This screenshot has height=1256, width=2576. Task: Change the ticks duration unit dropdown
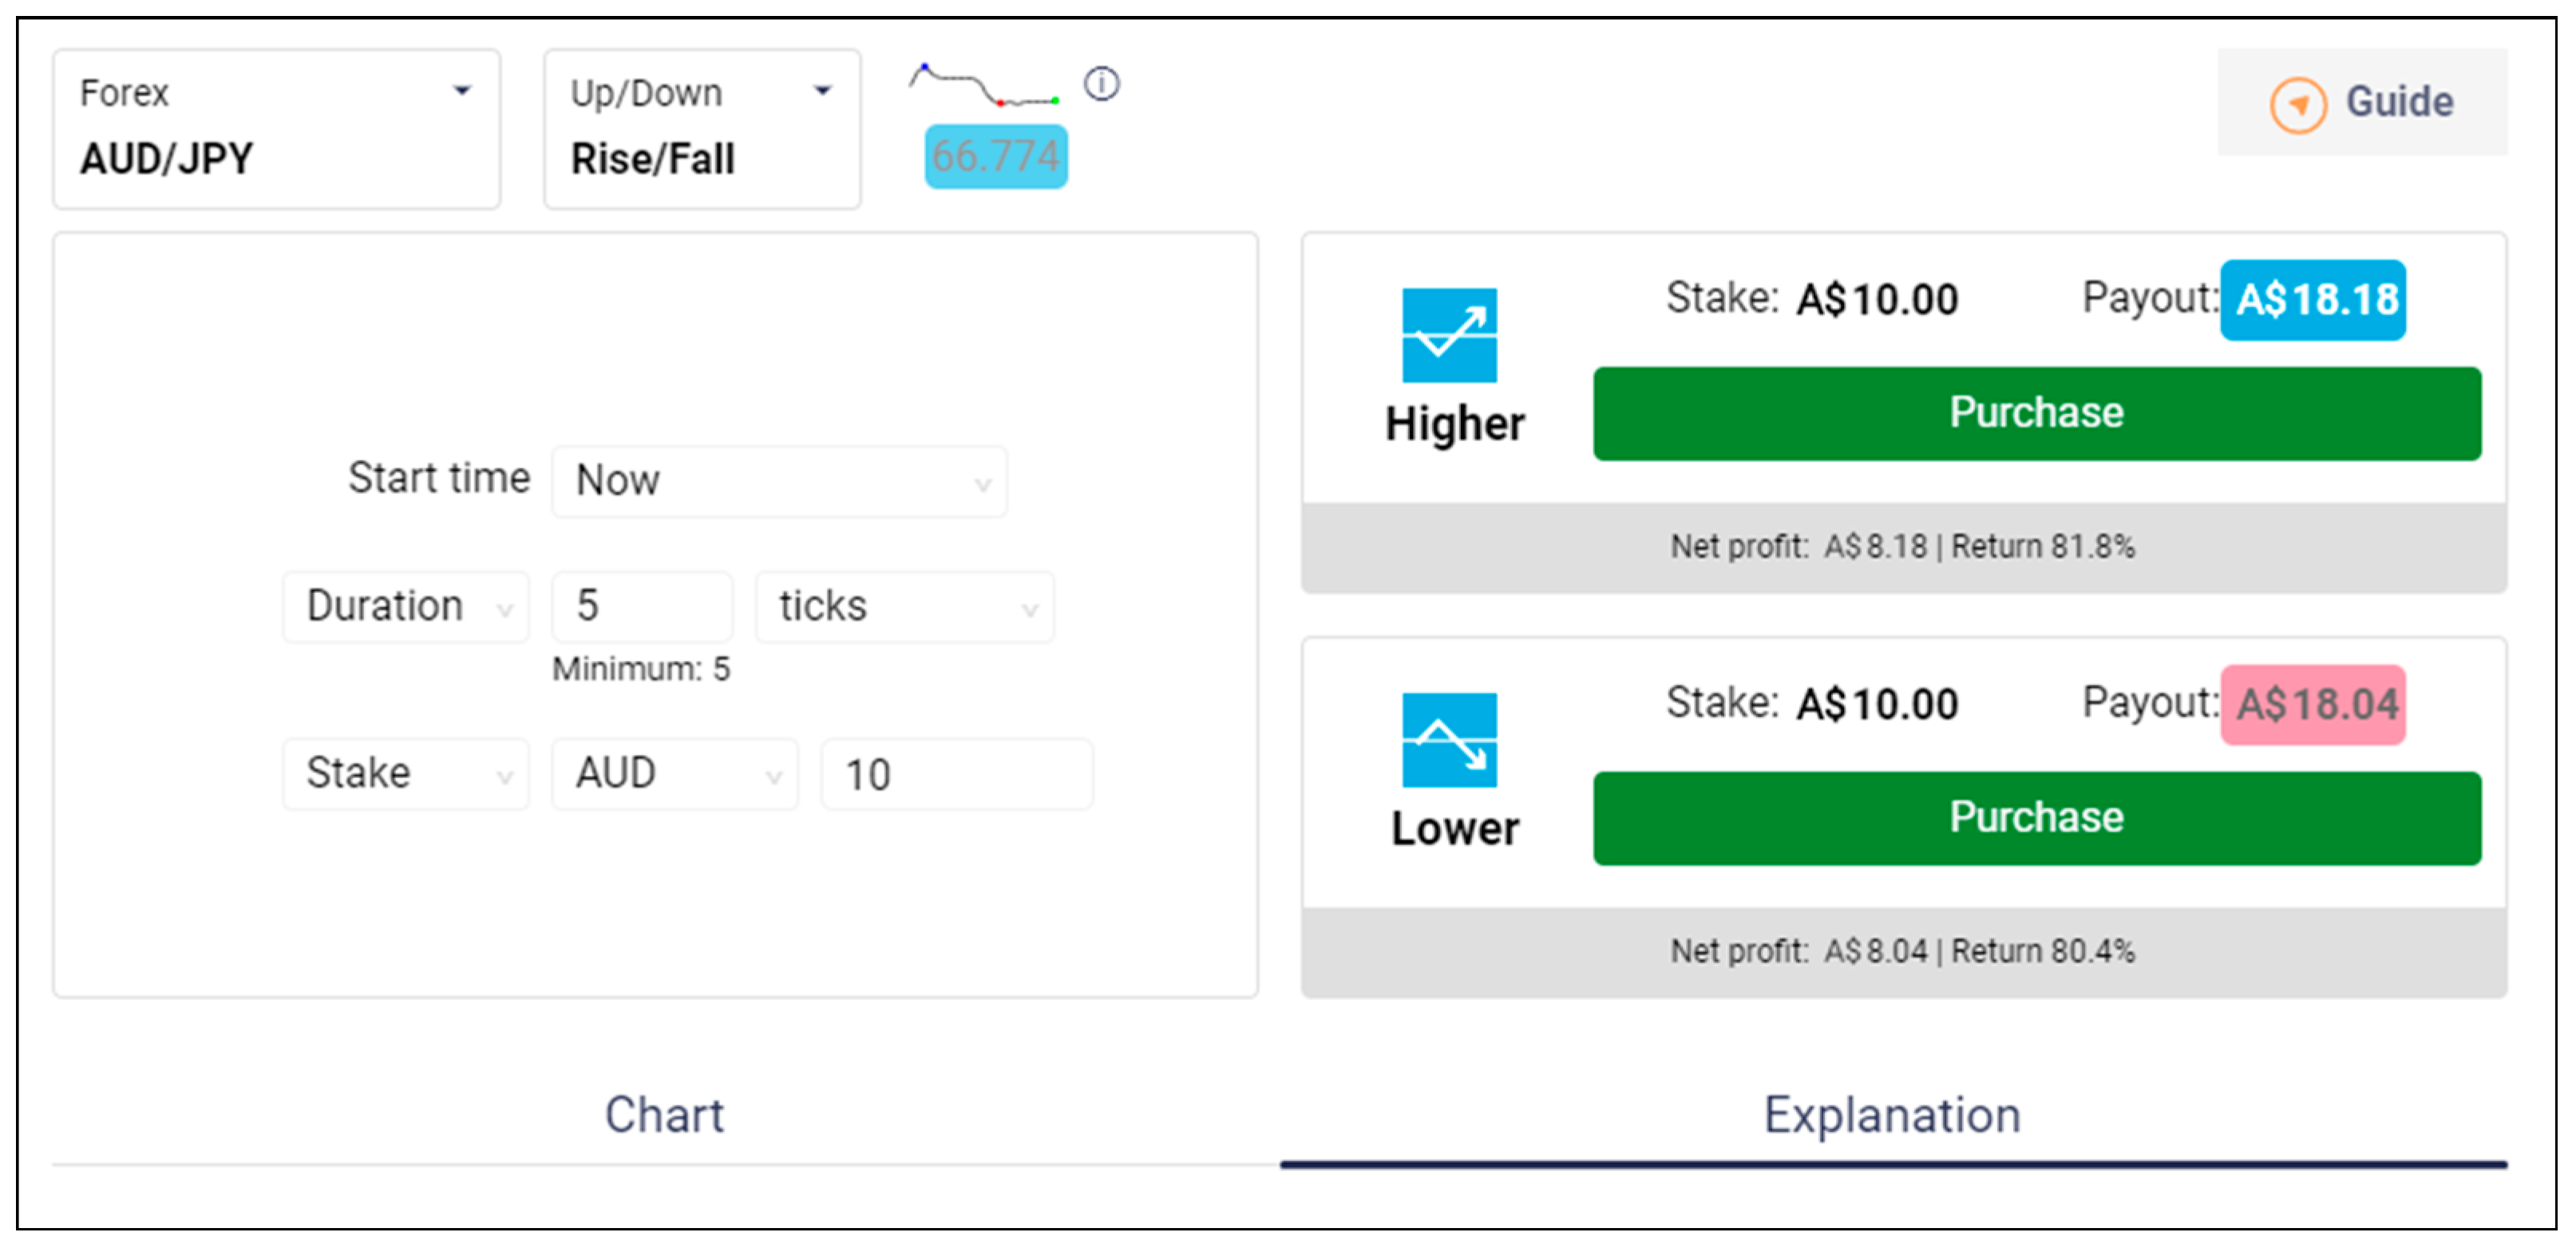pos(903,607)
